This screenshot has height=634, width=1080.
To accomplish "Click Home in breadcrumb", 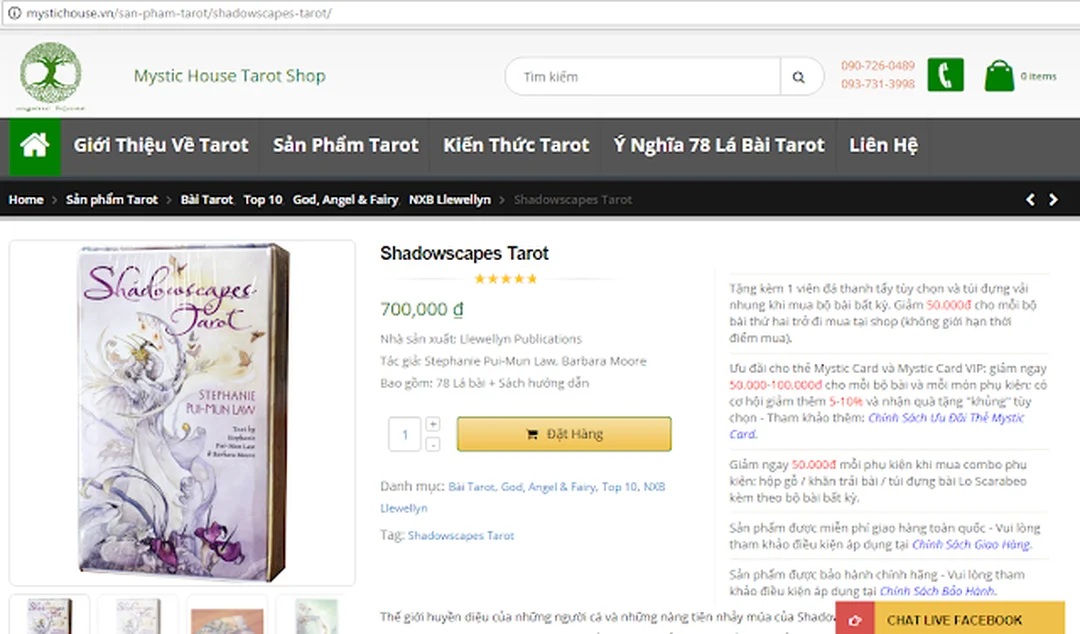I will [25, 200].
